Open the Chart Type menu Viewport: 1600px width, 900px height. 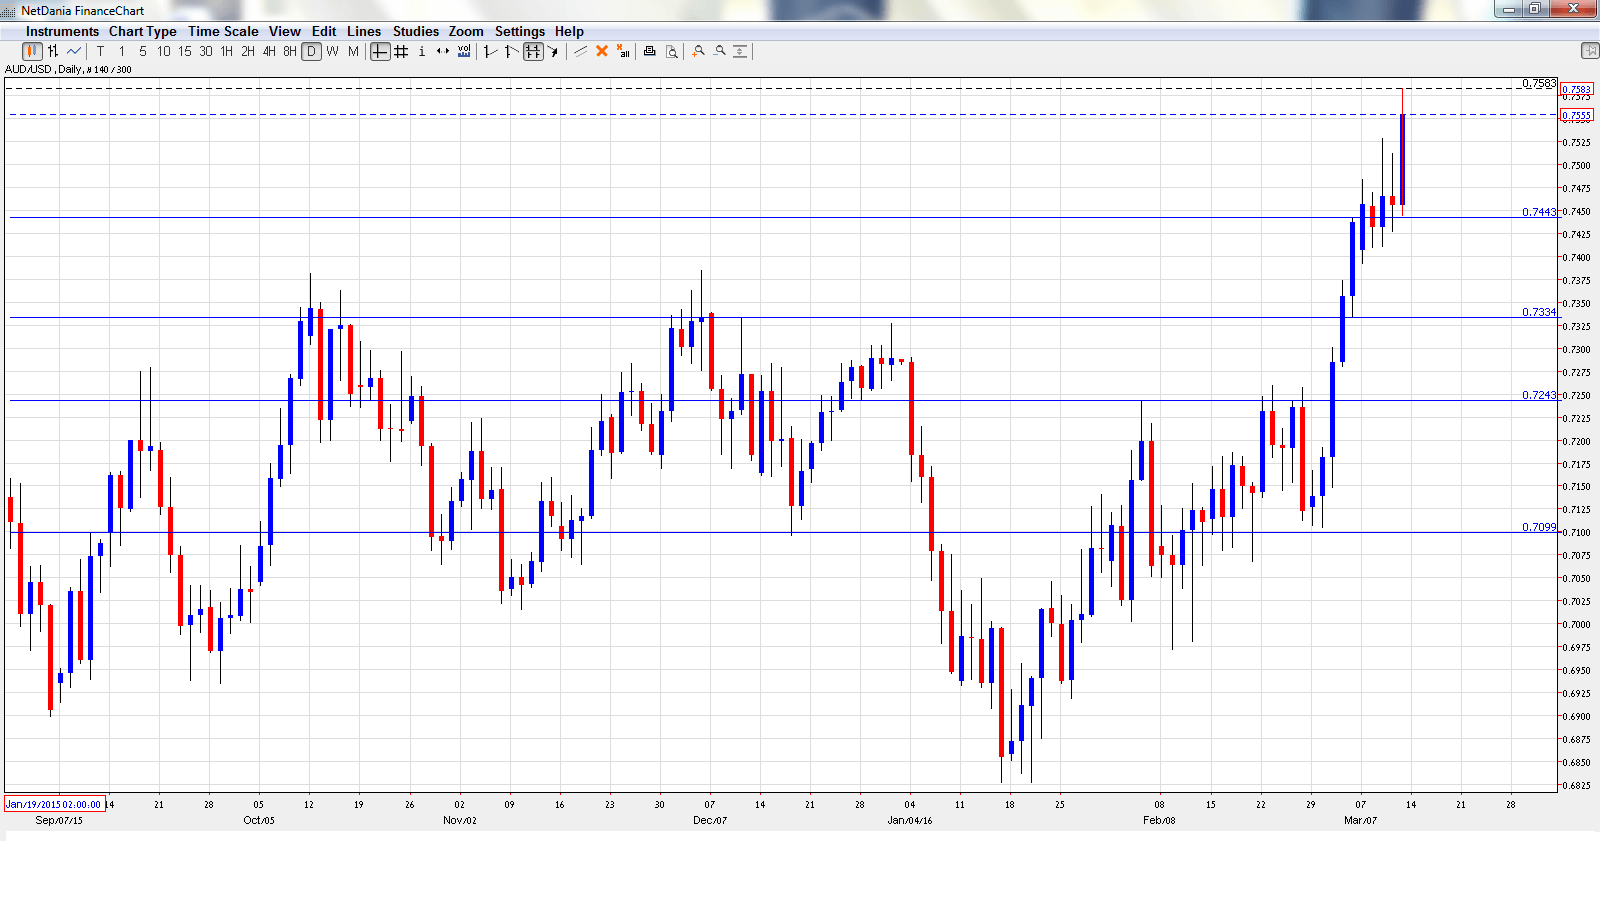[143, 31]
